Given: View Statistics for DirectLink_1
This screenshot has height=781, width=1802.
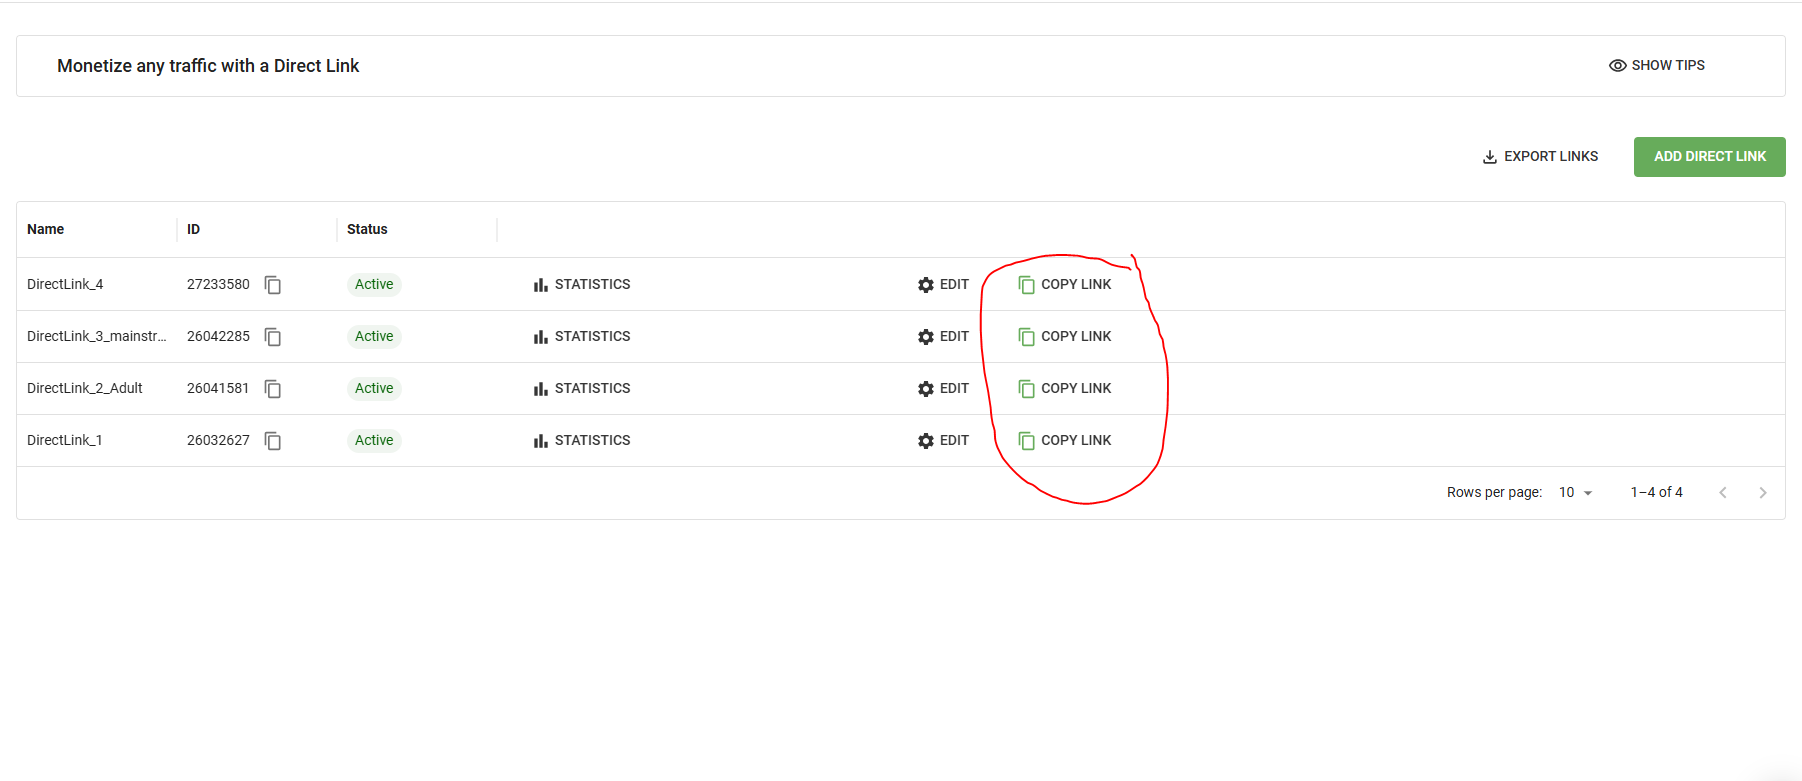Looking at the screenshot, I should (x=582, y=441).
